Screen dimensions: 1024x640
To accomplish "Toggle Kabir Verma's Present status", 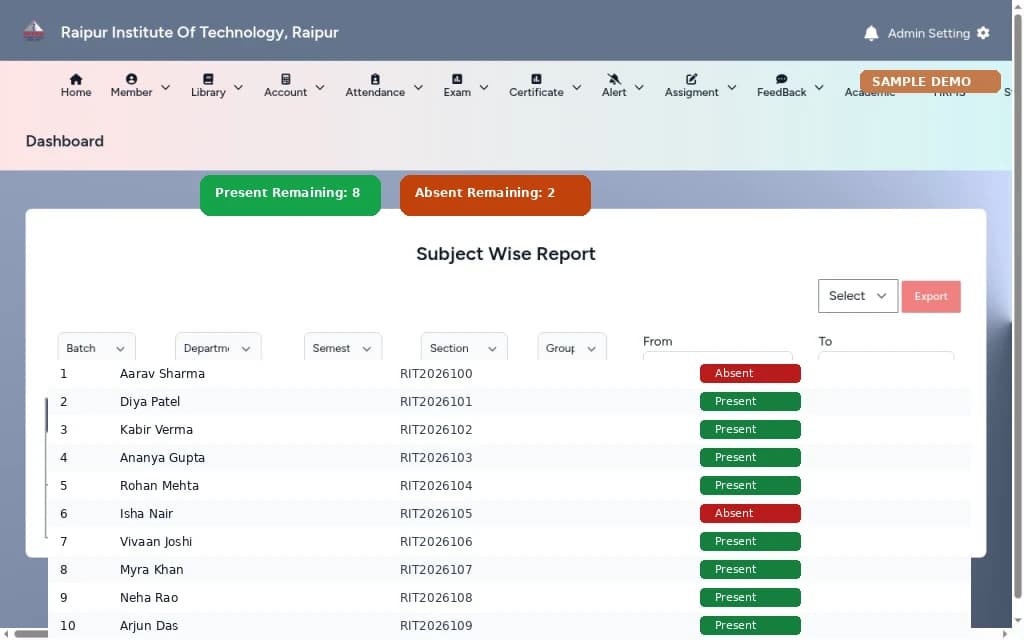I will [750, 430].
